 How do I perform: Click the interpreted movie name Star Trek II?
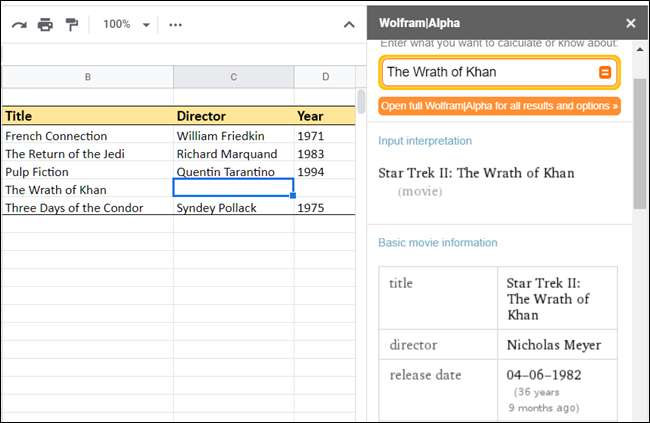(x=476, y=173)
